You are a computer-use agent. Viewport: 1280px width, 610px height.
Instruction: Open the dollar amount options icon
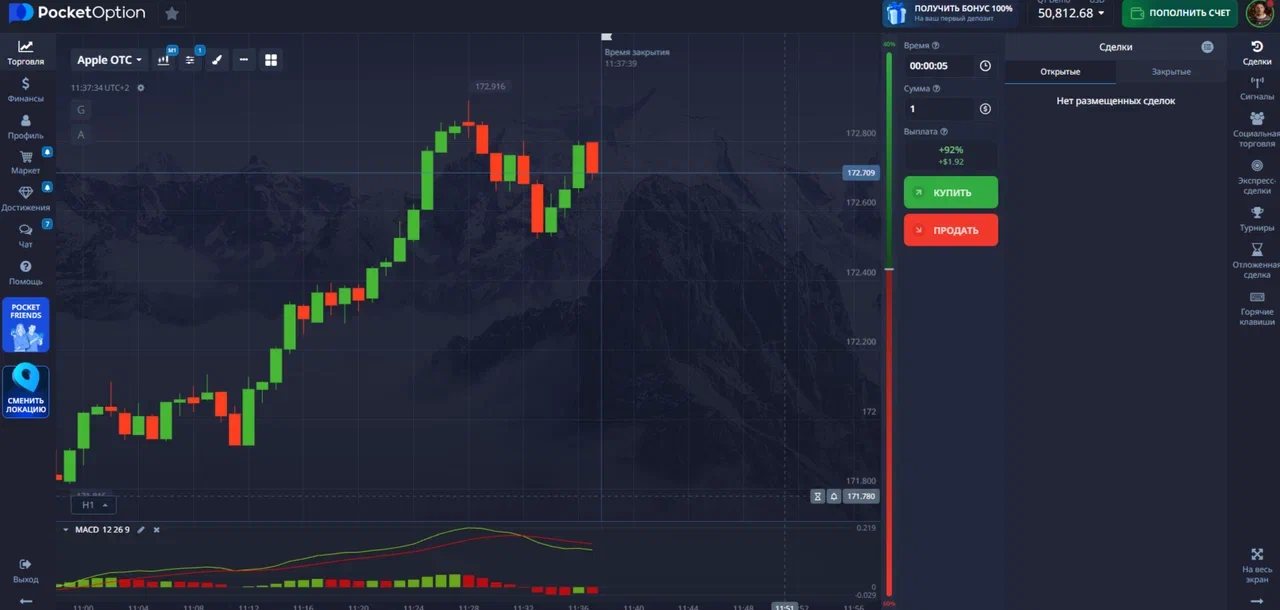(x=985, y=109)
